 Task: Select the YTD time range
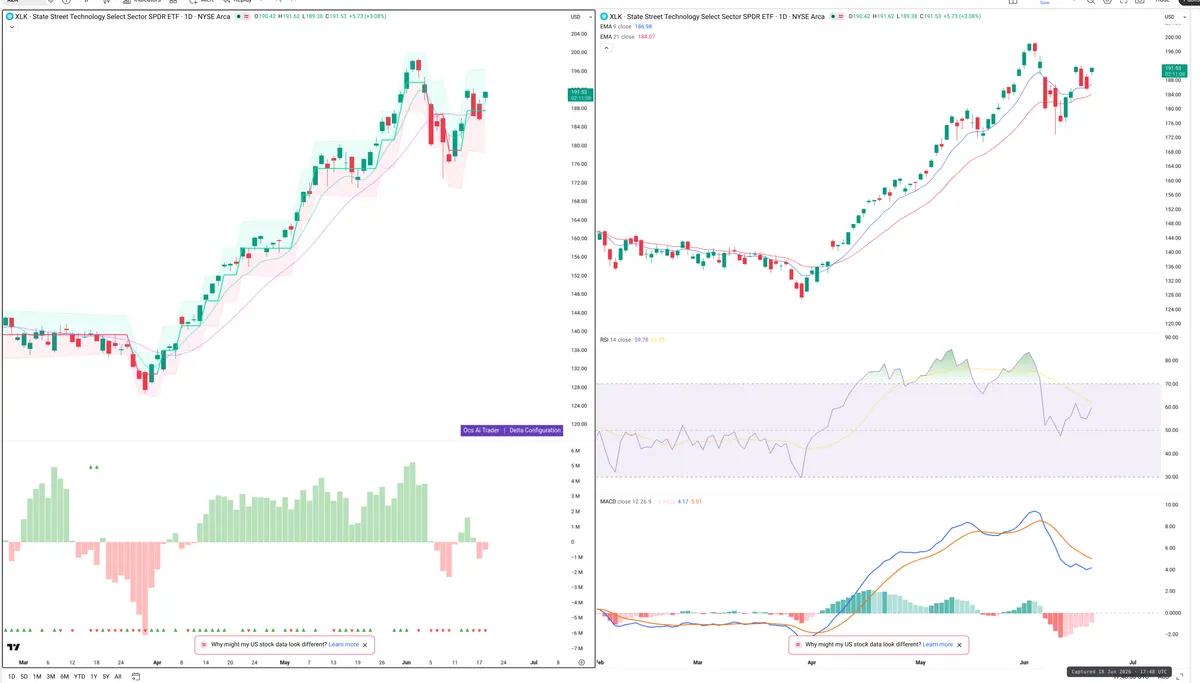tap(79, 677)
